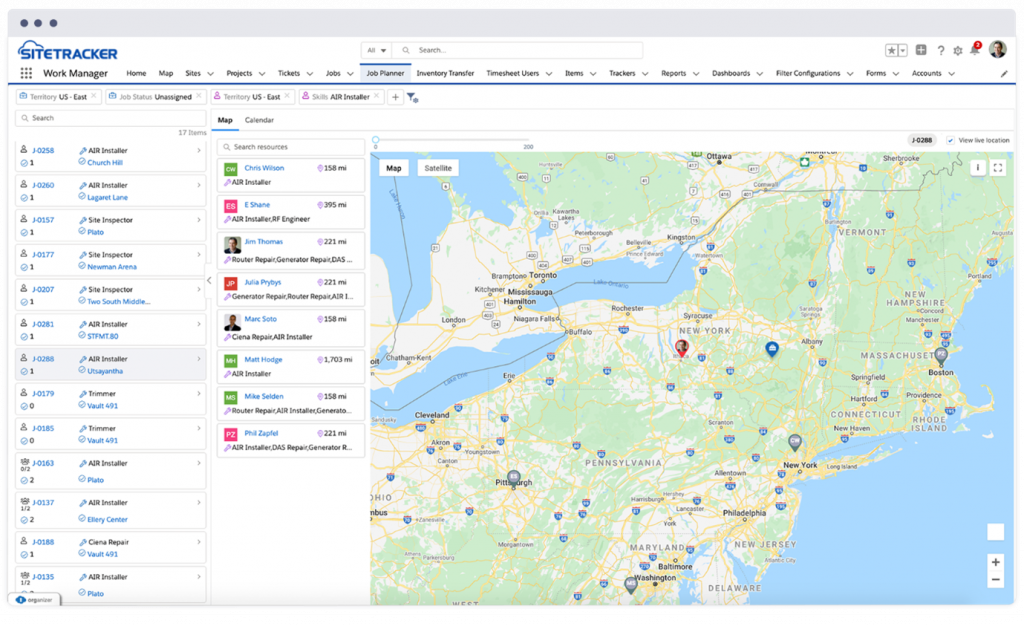Image resolution: width=1024 pixels, height=626 pixels.
Task: Expand the Timesheet Users menu dropdown
Action: pyautogui.click(x=549, y=74)
